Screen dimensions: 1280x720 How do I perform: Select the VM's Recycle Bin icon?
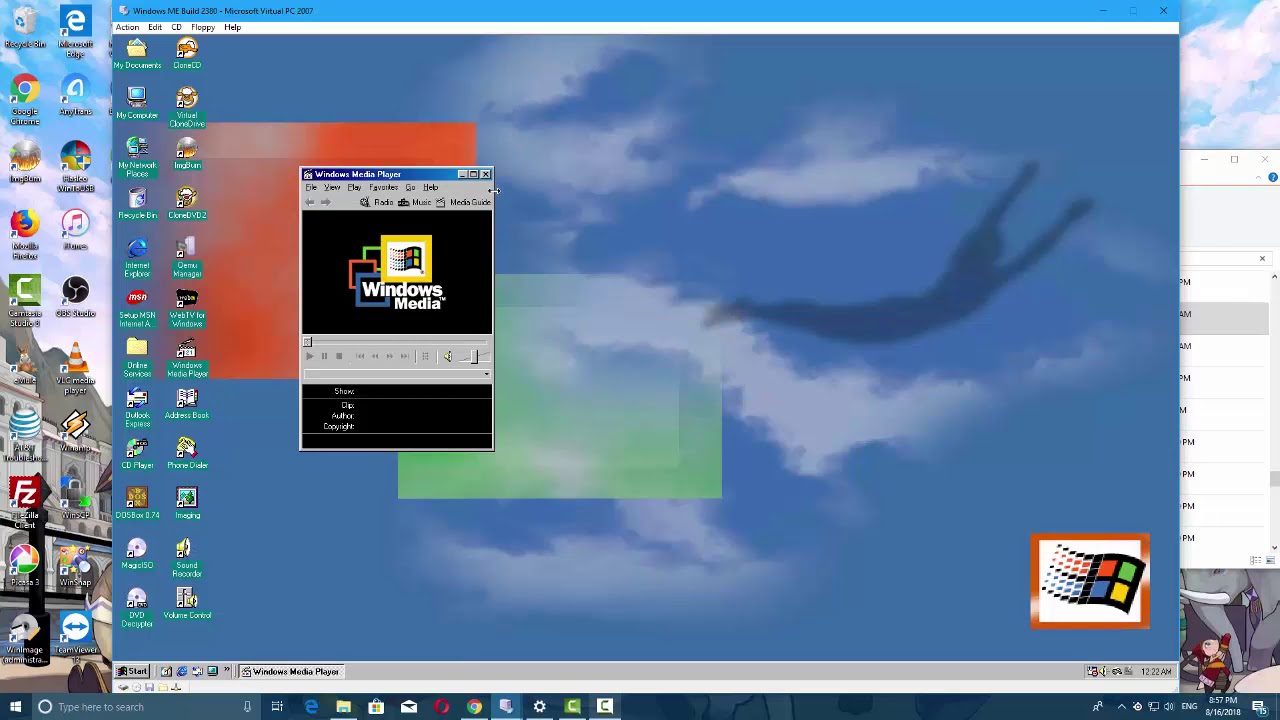(137, 203)
